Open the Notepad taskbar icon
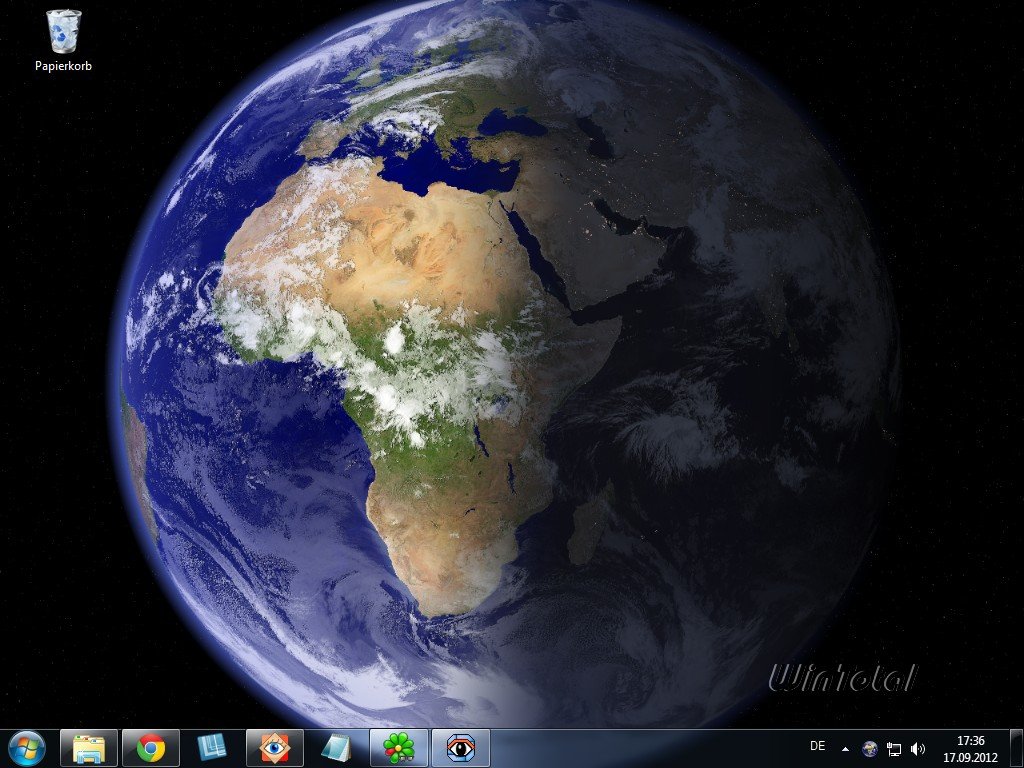Image resolution: width=1024 pixels, height=768 pixels. 336,748
